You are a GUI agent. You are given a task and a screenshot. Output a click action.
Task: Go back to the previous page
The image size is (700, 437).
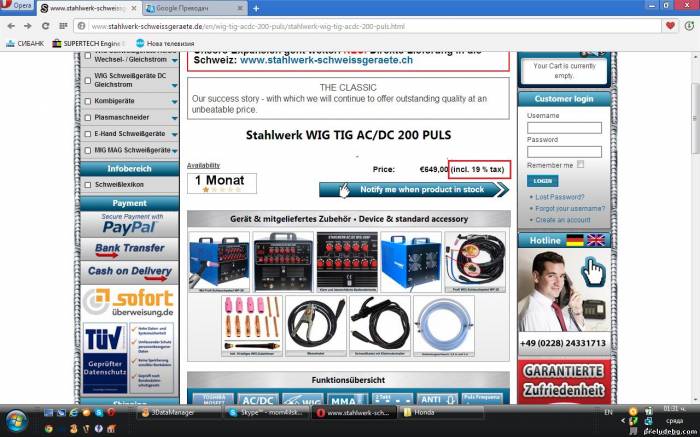coord(10,25)
